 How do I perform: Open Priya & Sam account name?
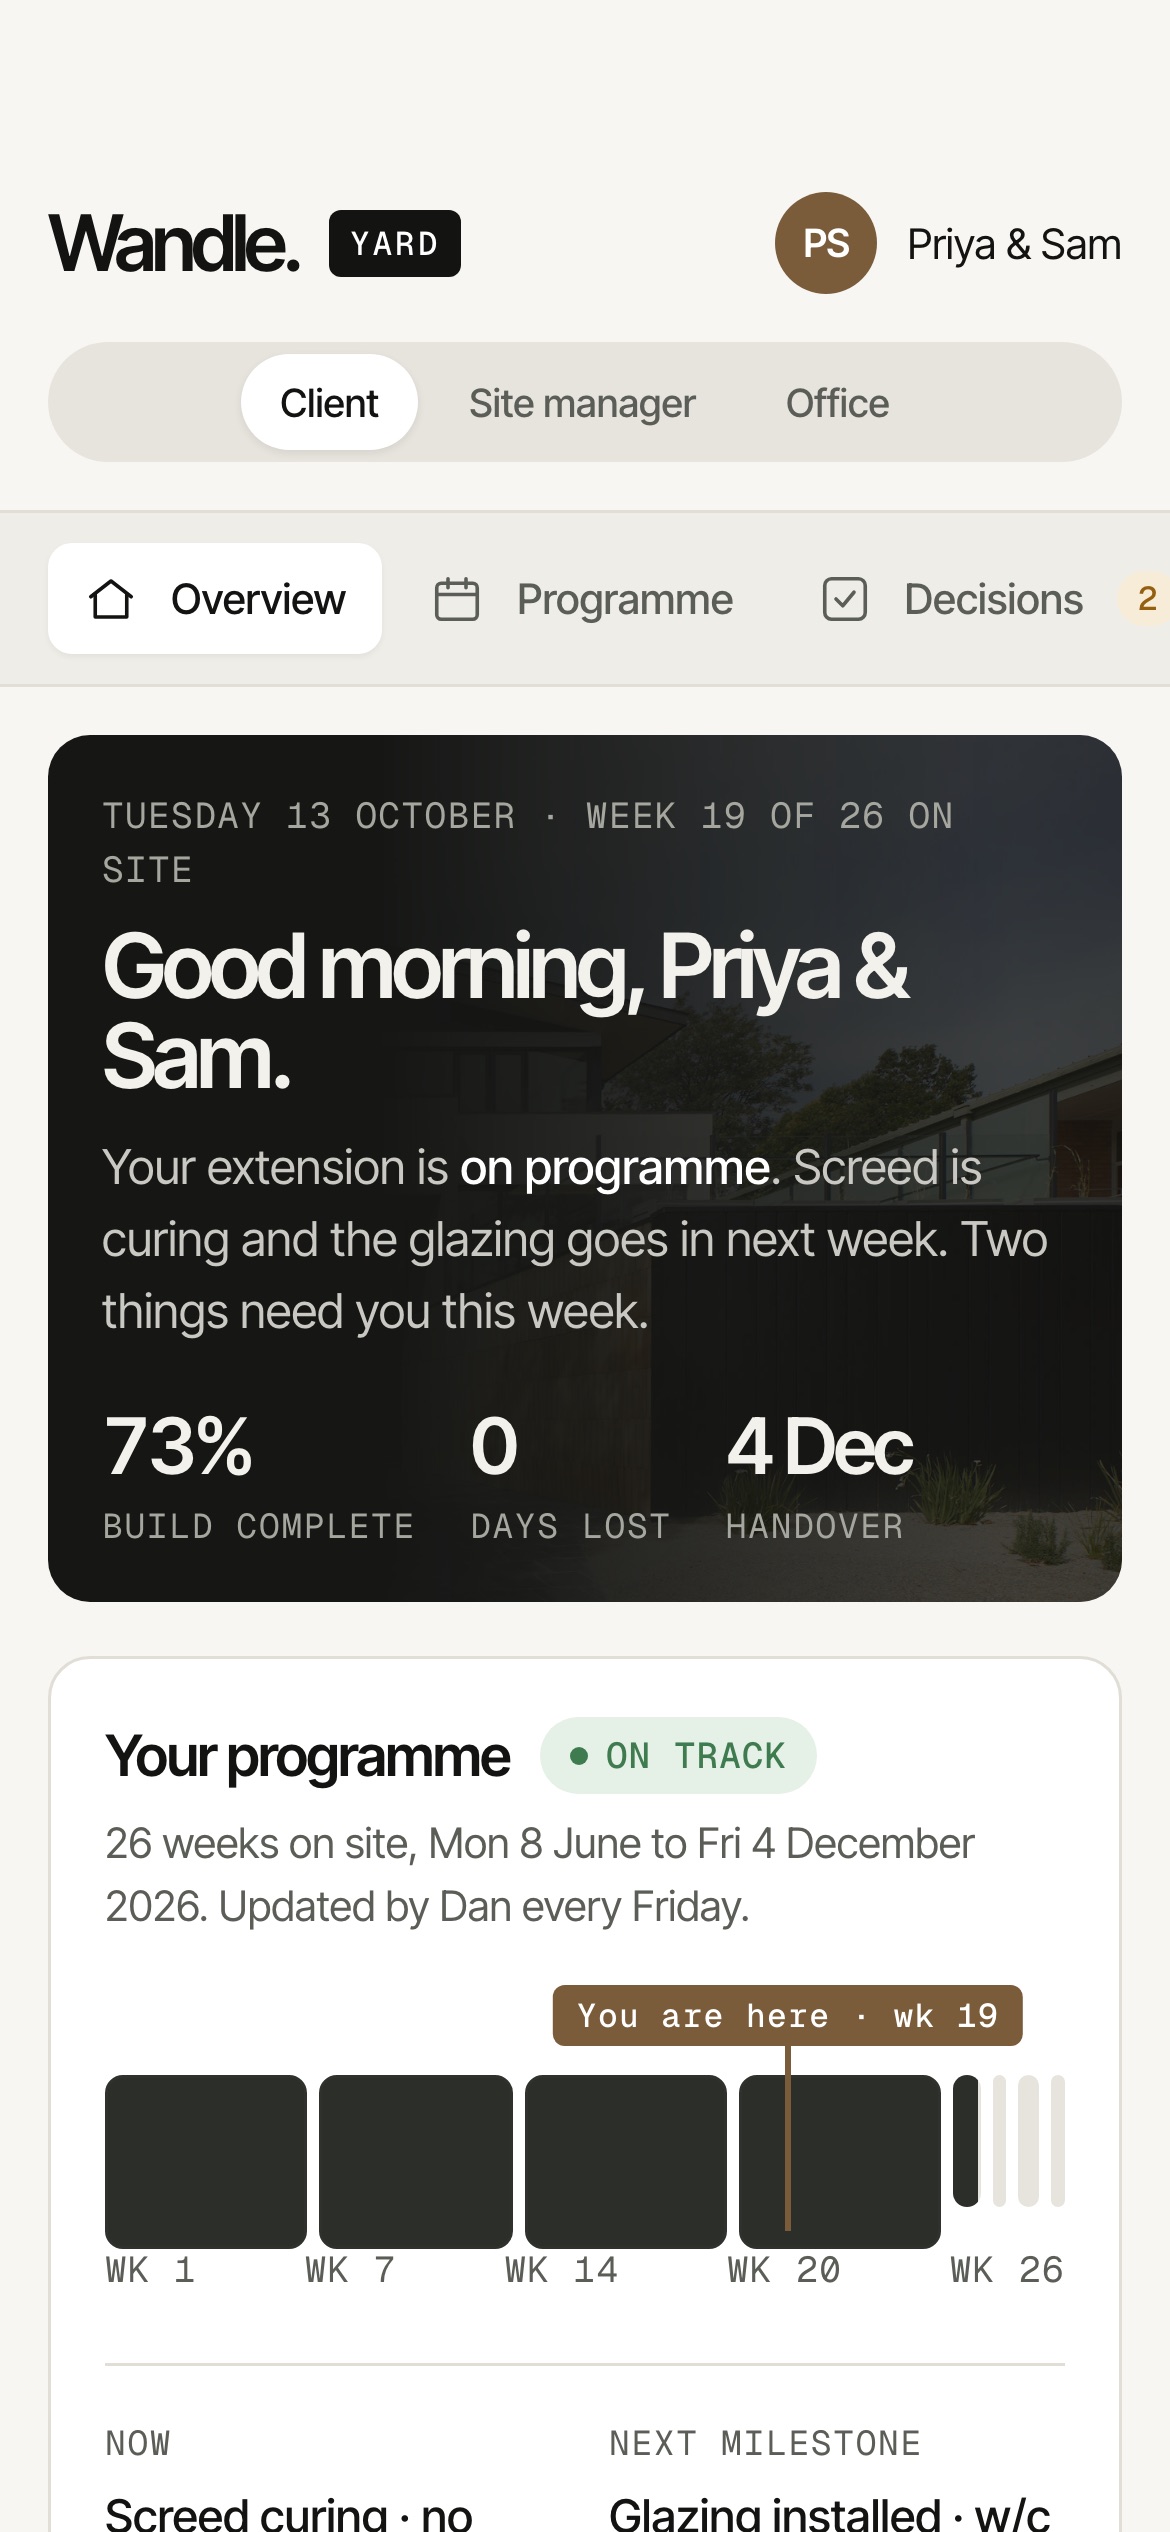coord(1014,244)
